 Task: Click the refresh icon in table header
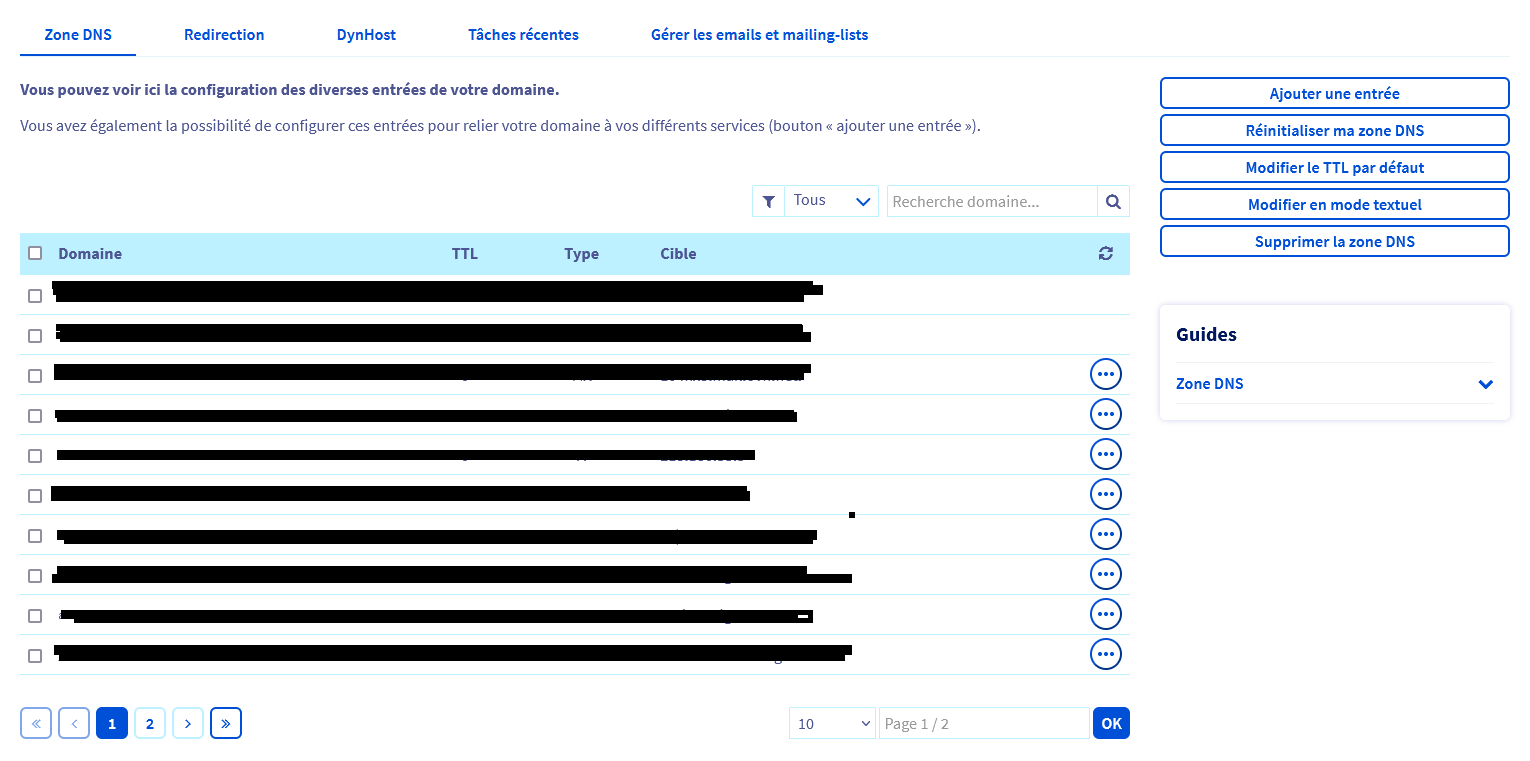pyautogui.click(x=1105, y=254)
